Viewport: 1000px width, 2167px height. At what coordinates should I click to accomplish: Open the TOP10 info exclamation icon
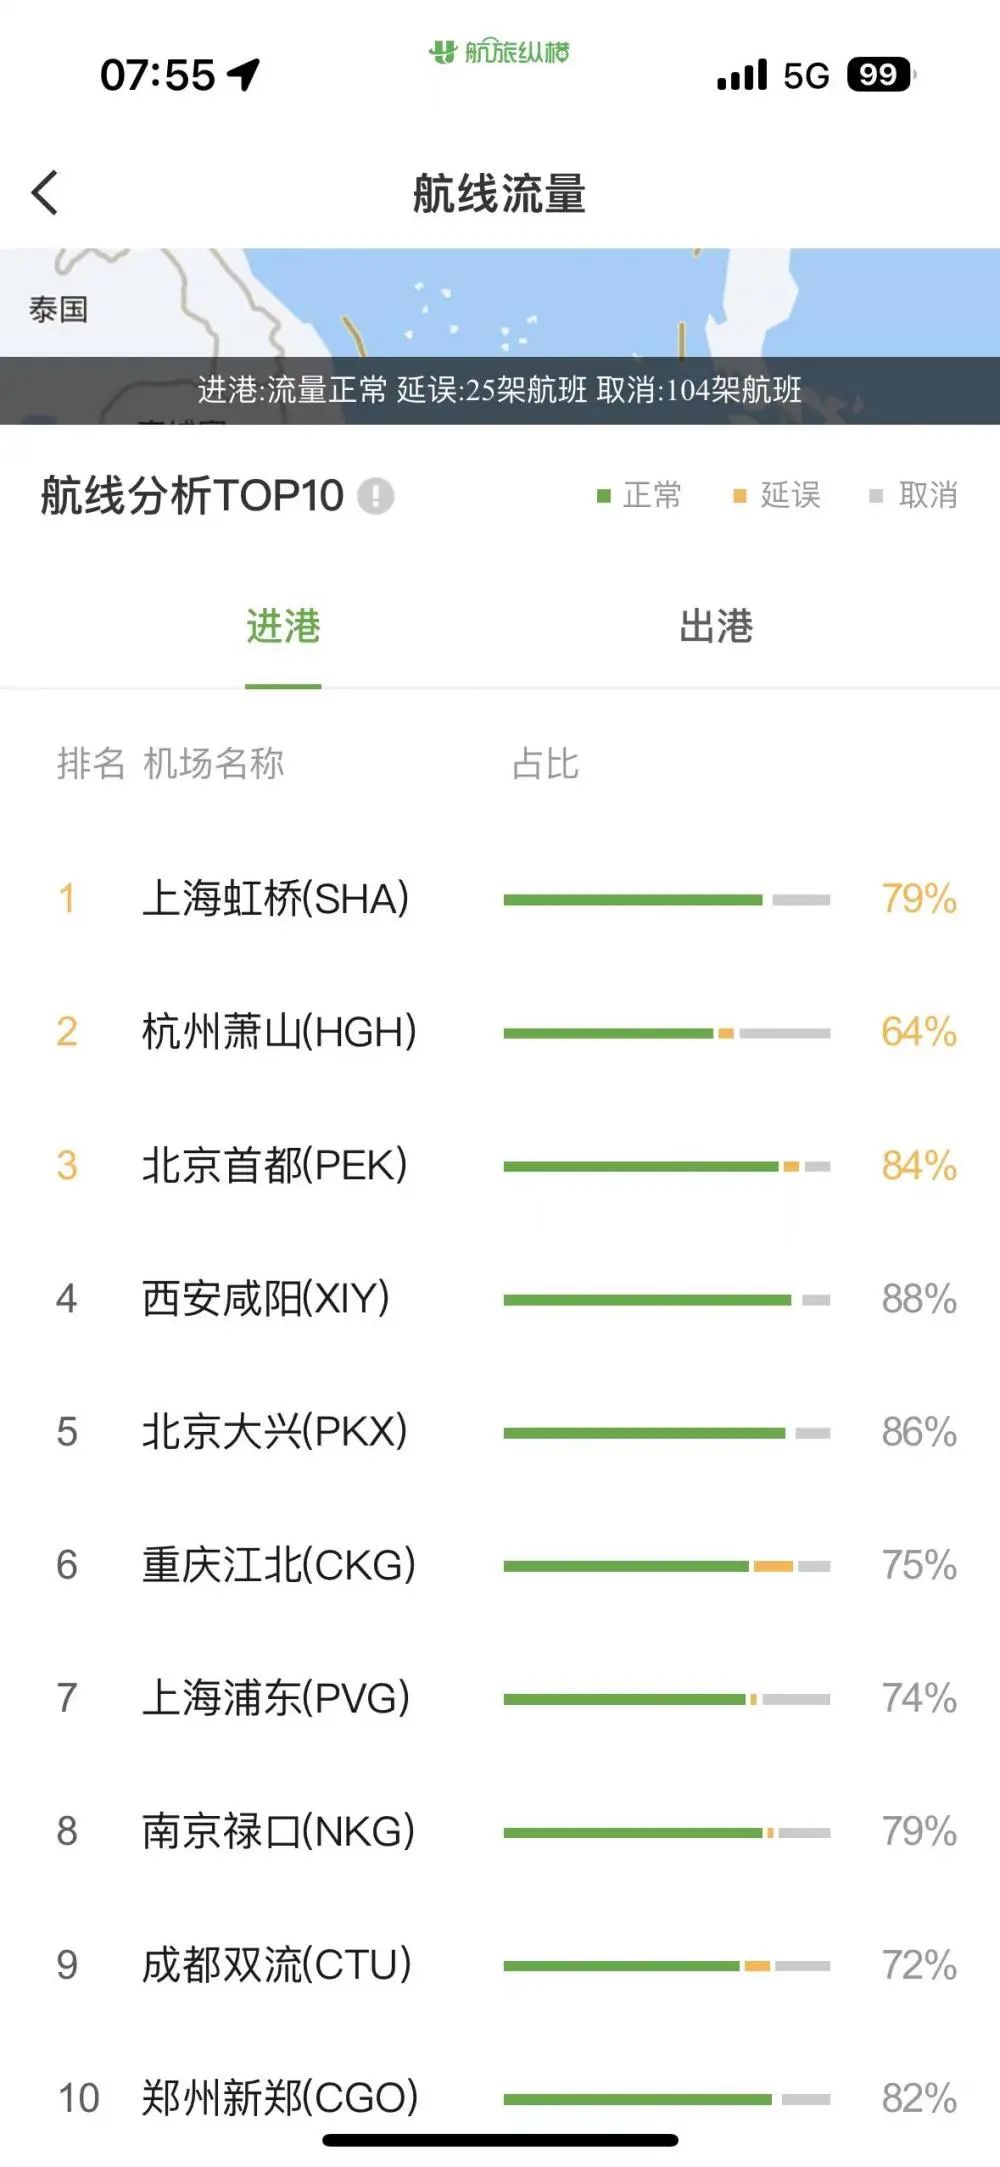point(376,496)
